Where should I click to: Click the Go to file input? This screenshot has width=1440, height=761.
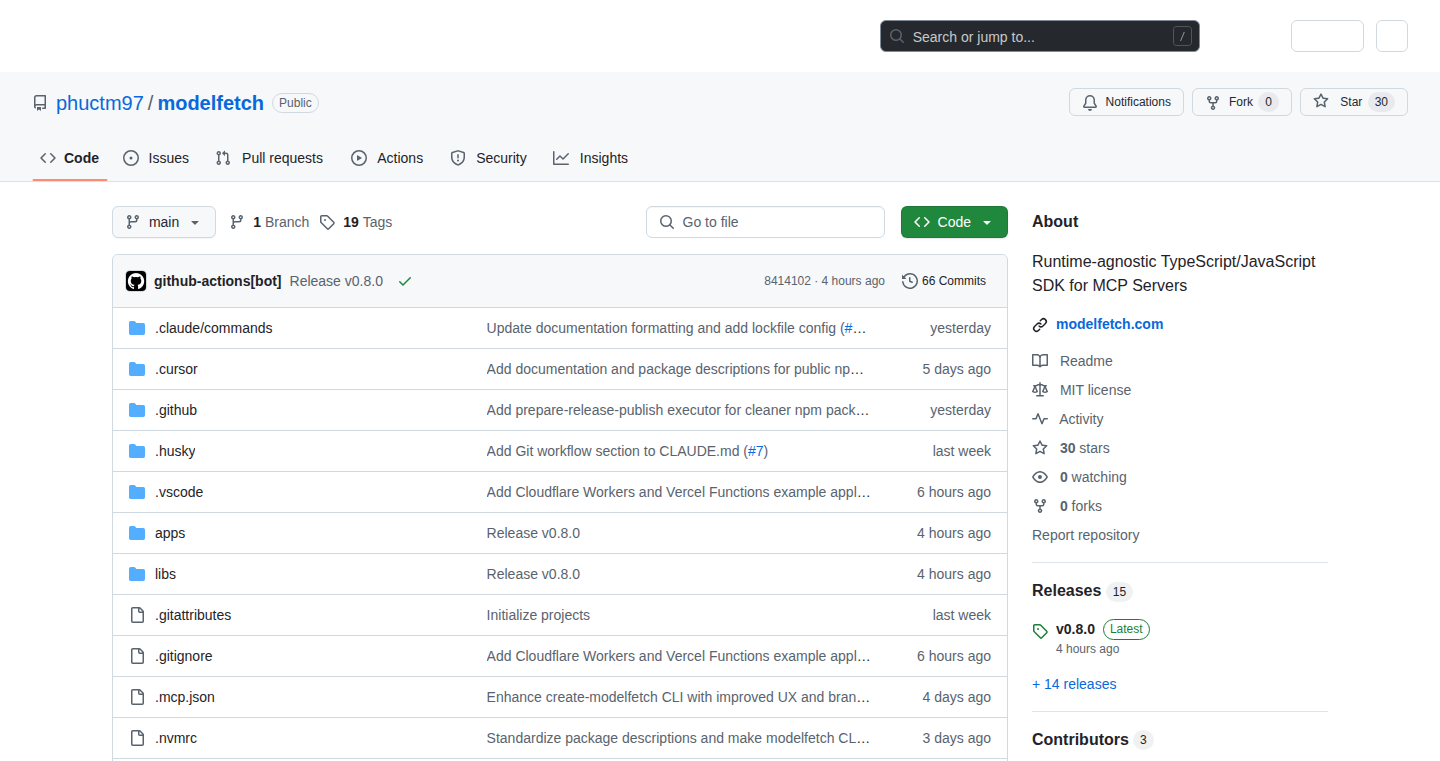(x=765, y=222)
